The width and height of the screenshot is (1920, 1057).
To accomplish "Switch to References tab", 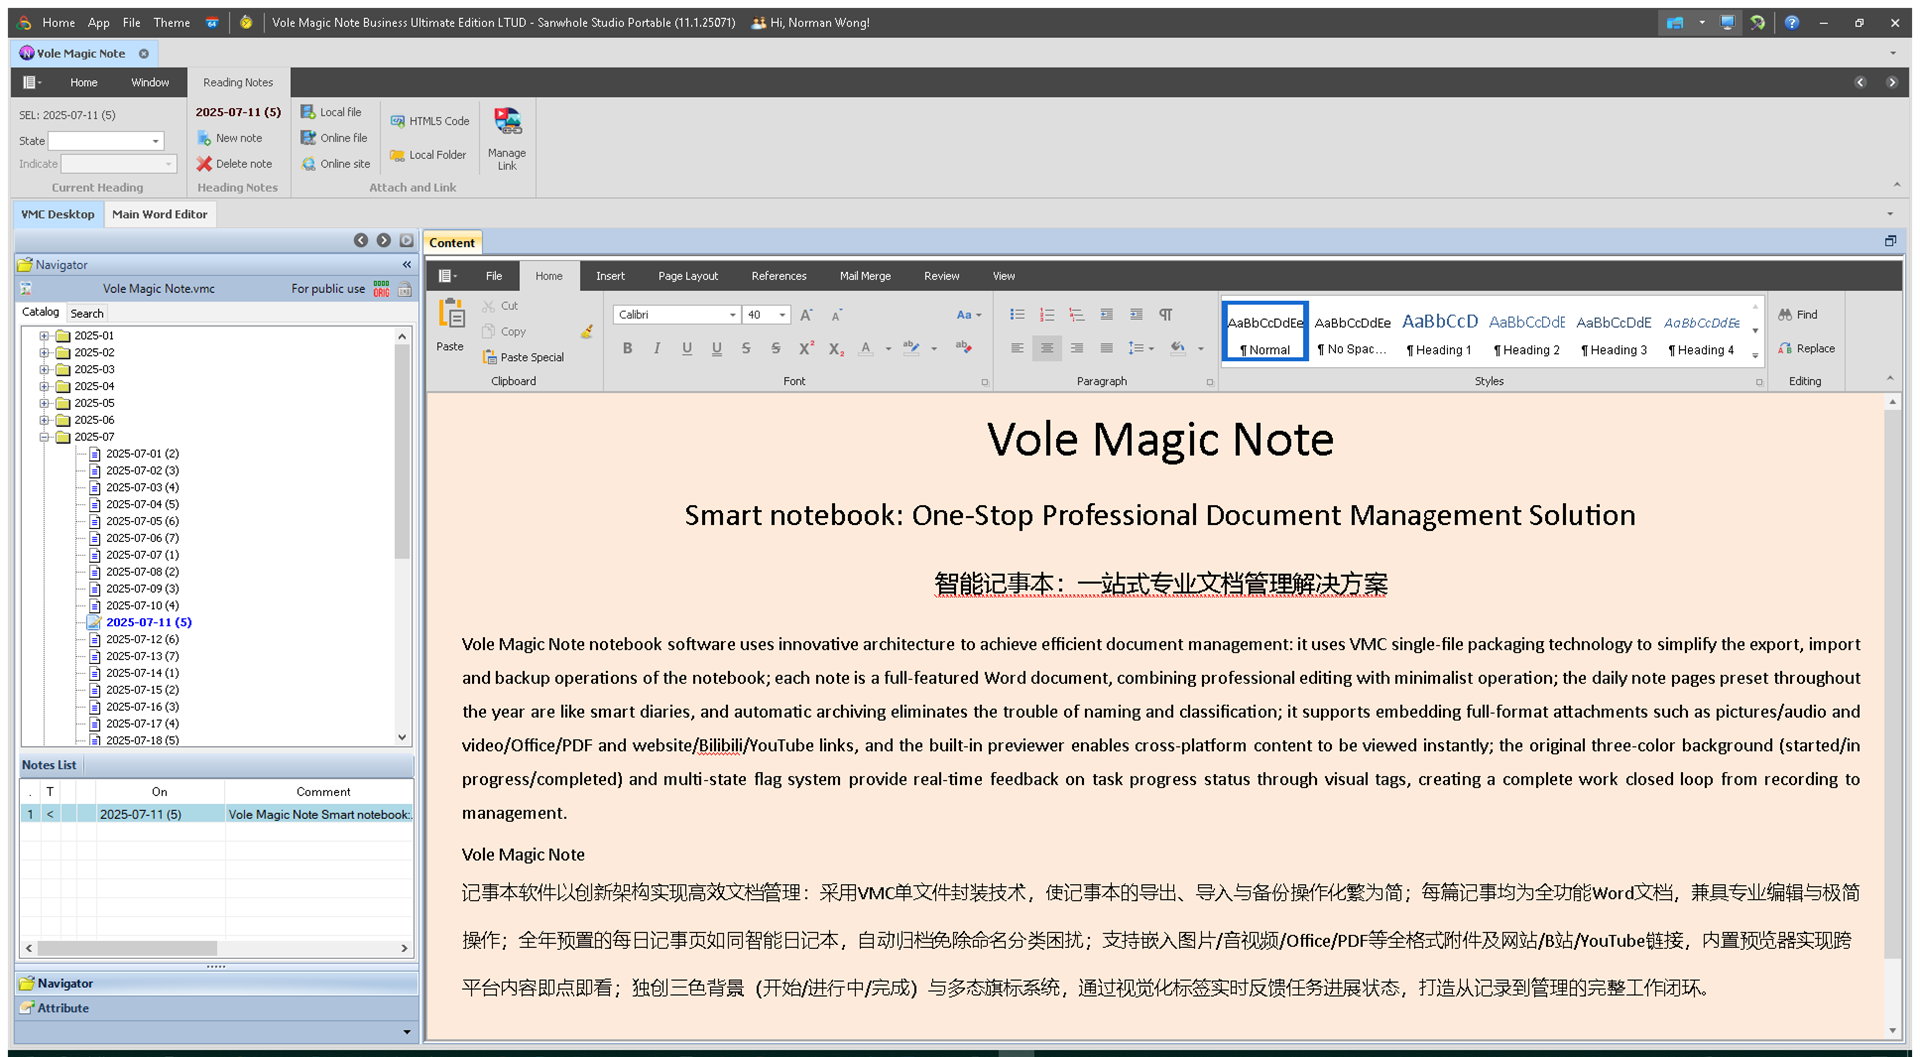I will (779, 276).
